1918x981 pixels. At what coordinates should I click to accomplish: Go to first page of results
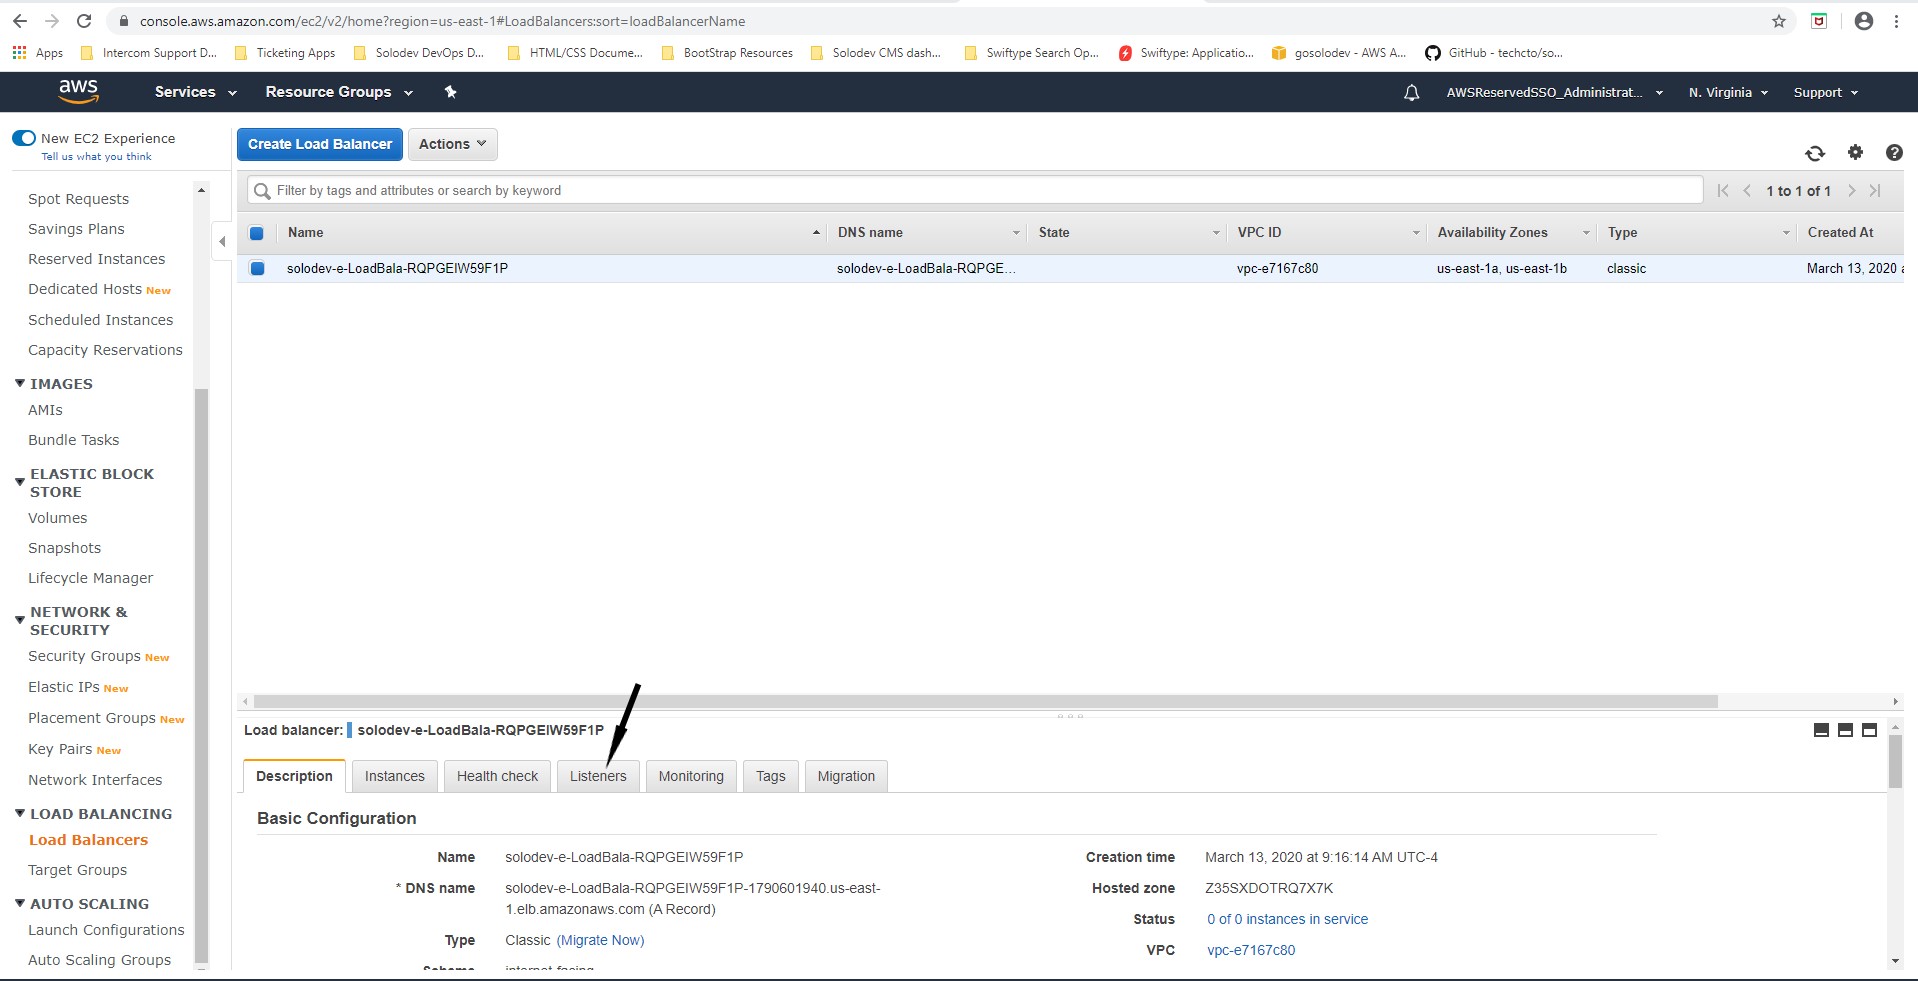[x=1722, y=191]
